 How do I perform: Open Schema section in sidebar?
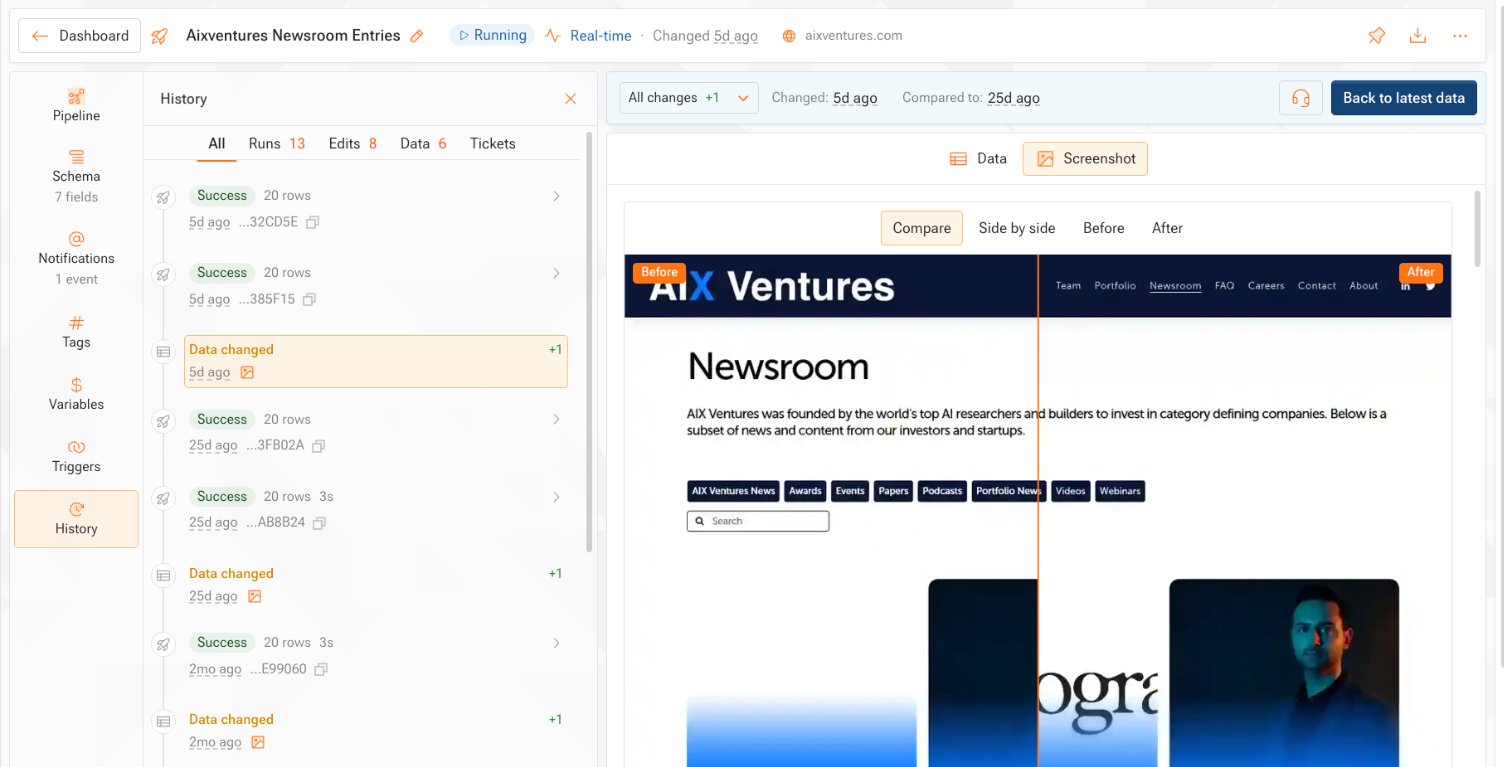[76, 176]
